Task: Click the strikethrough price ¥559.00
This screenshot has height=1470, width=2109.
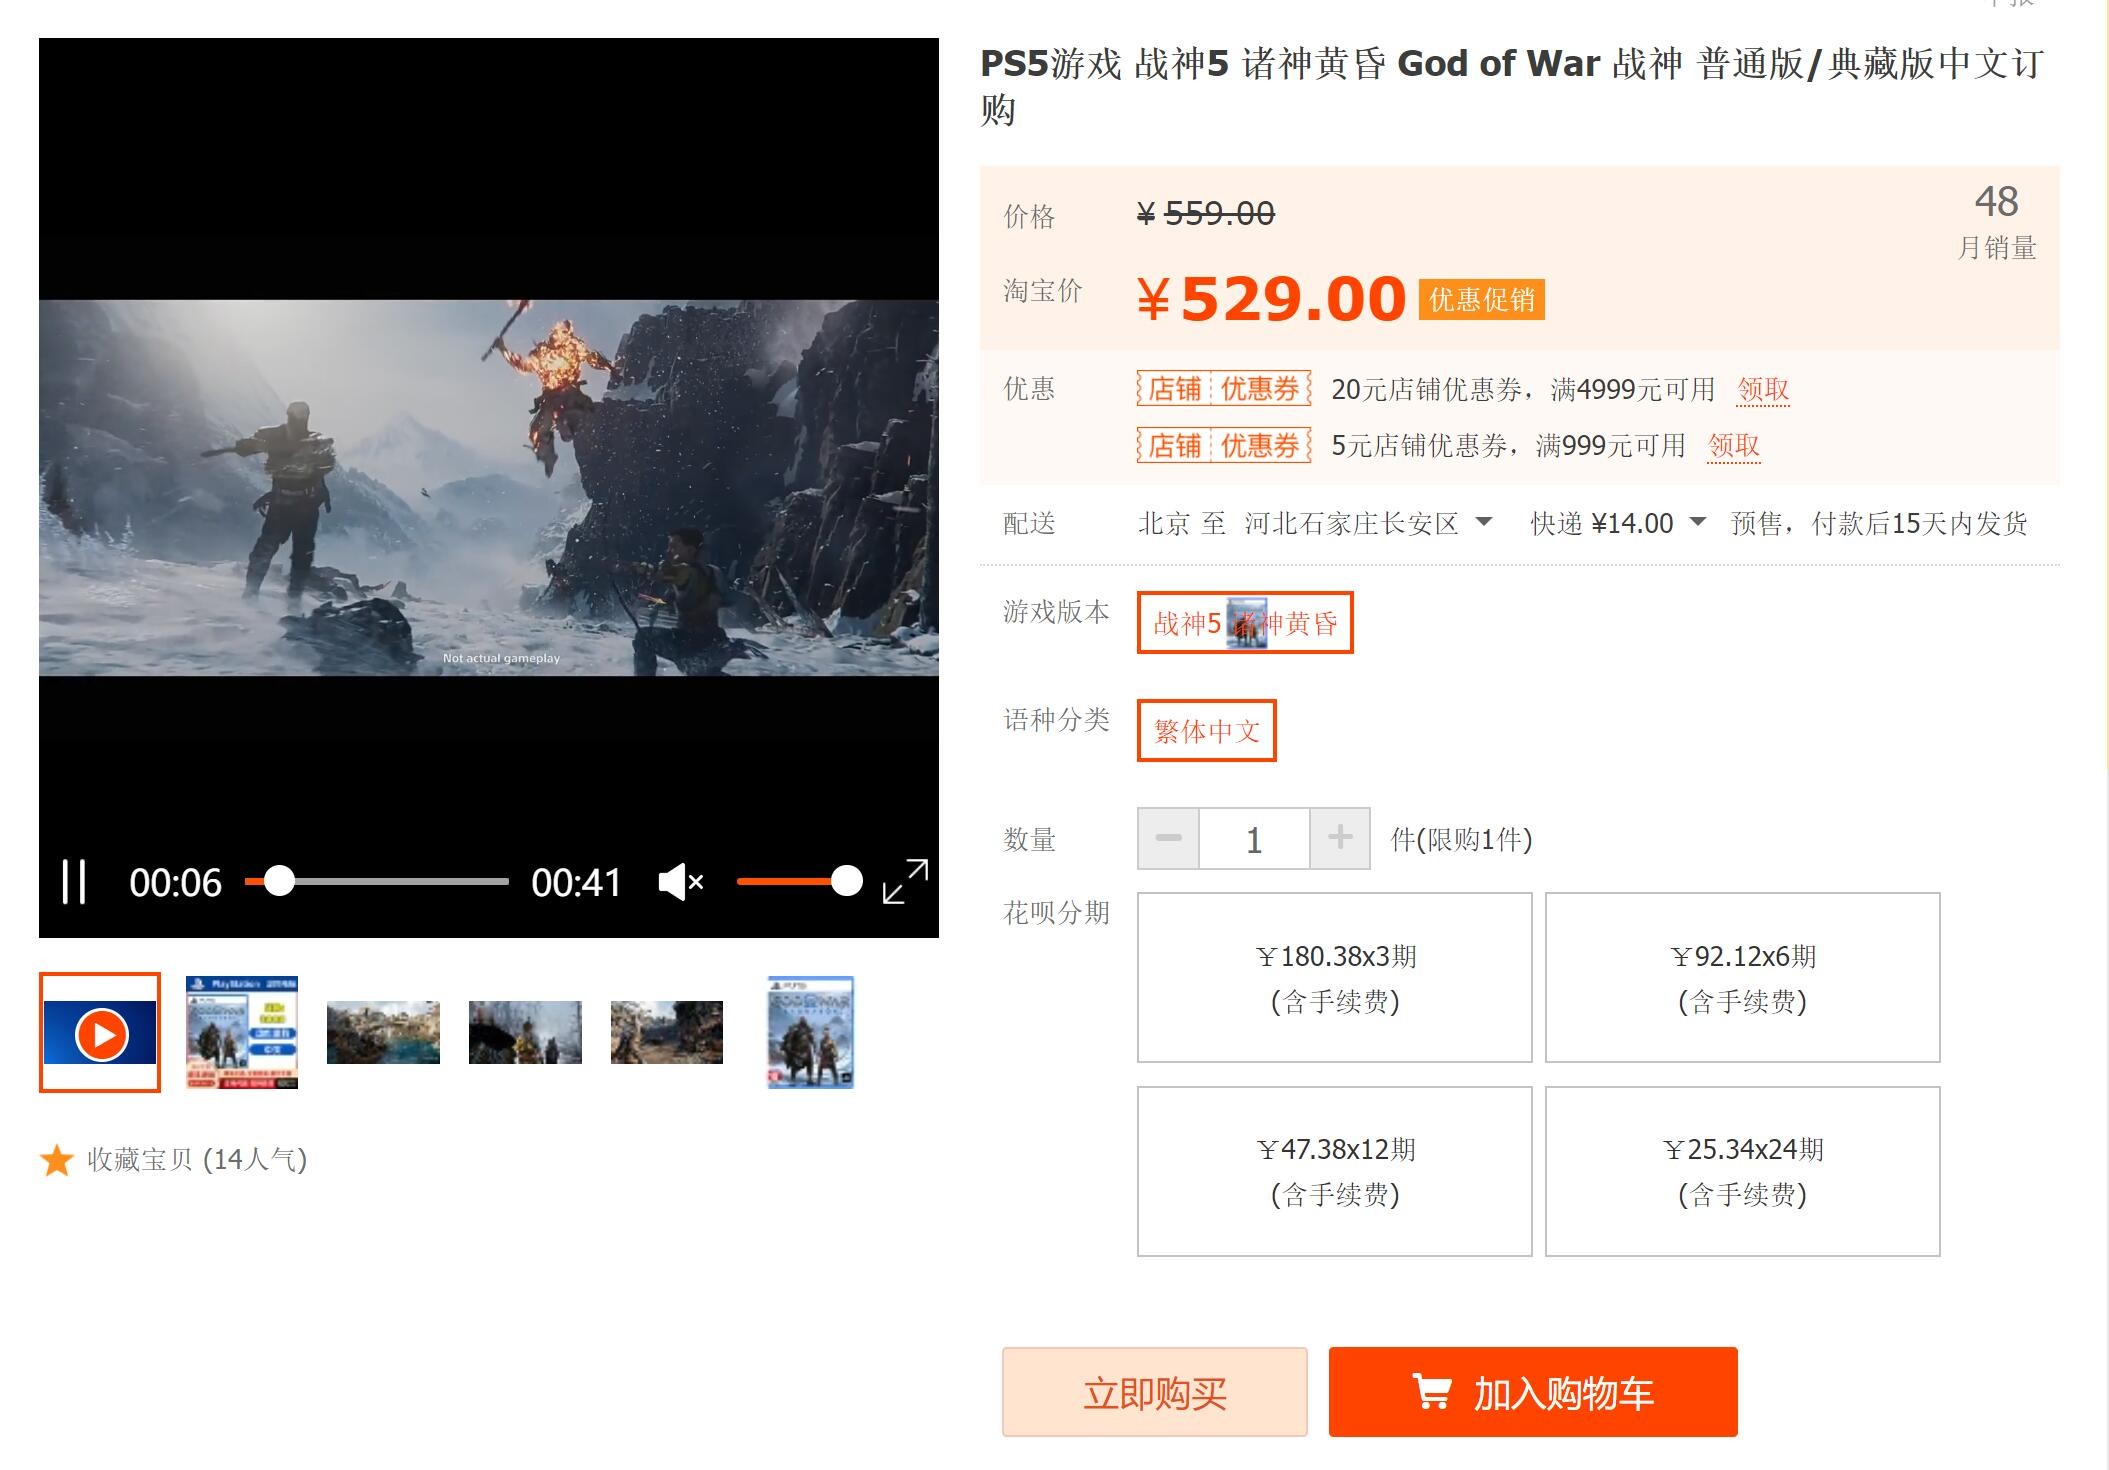Action: (x=1206, y=213)
